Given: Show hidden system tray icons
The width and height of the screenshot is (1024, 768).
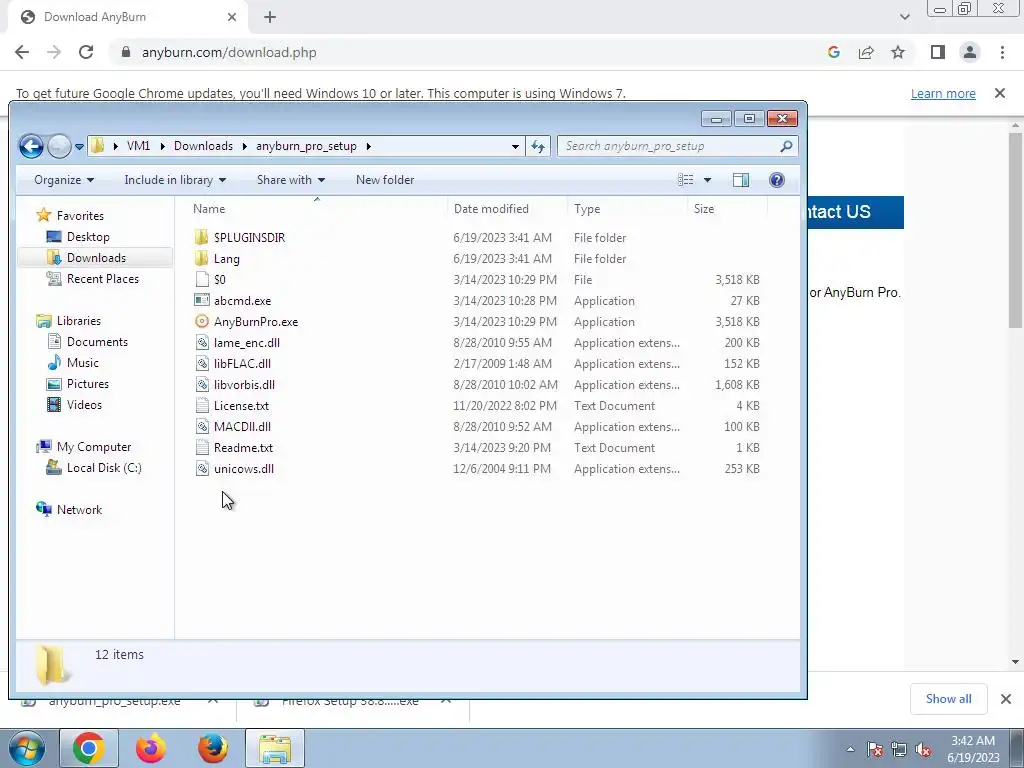Looking at the screenshot, I should click(850, 749).
